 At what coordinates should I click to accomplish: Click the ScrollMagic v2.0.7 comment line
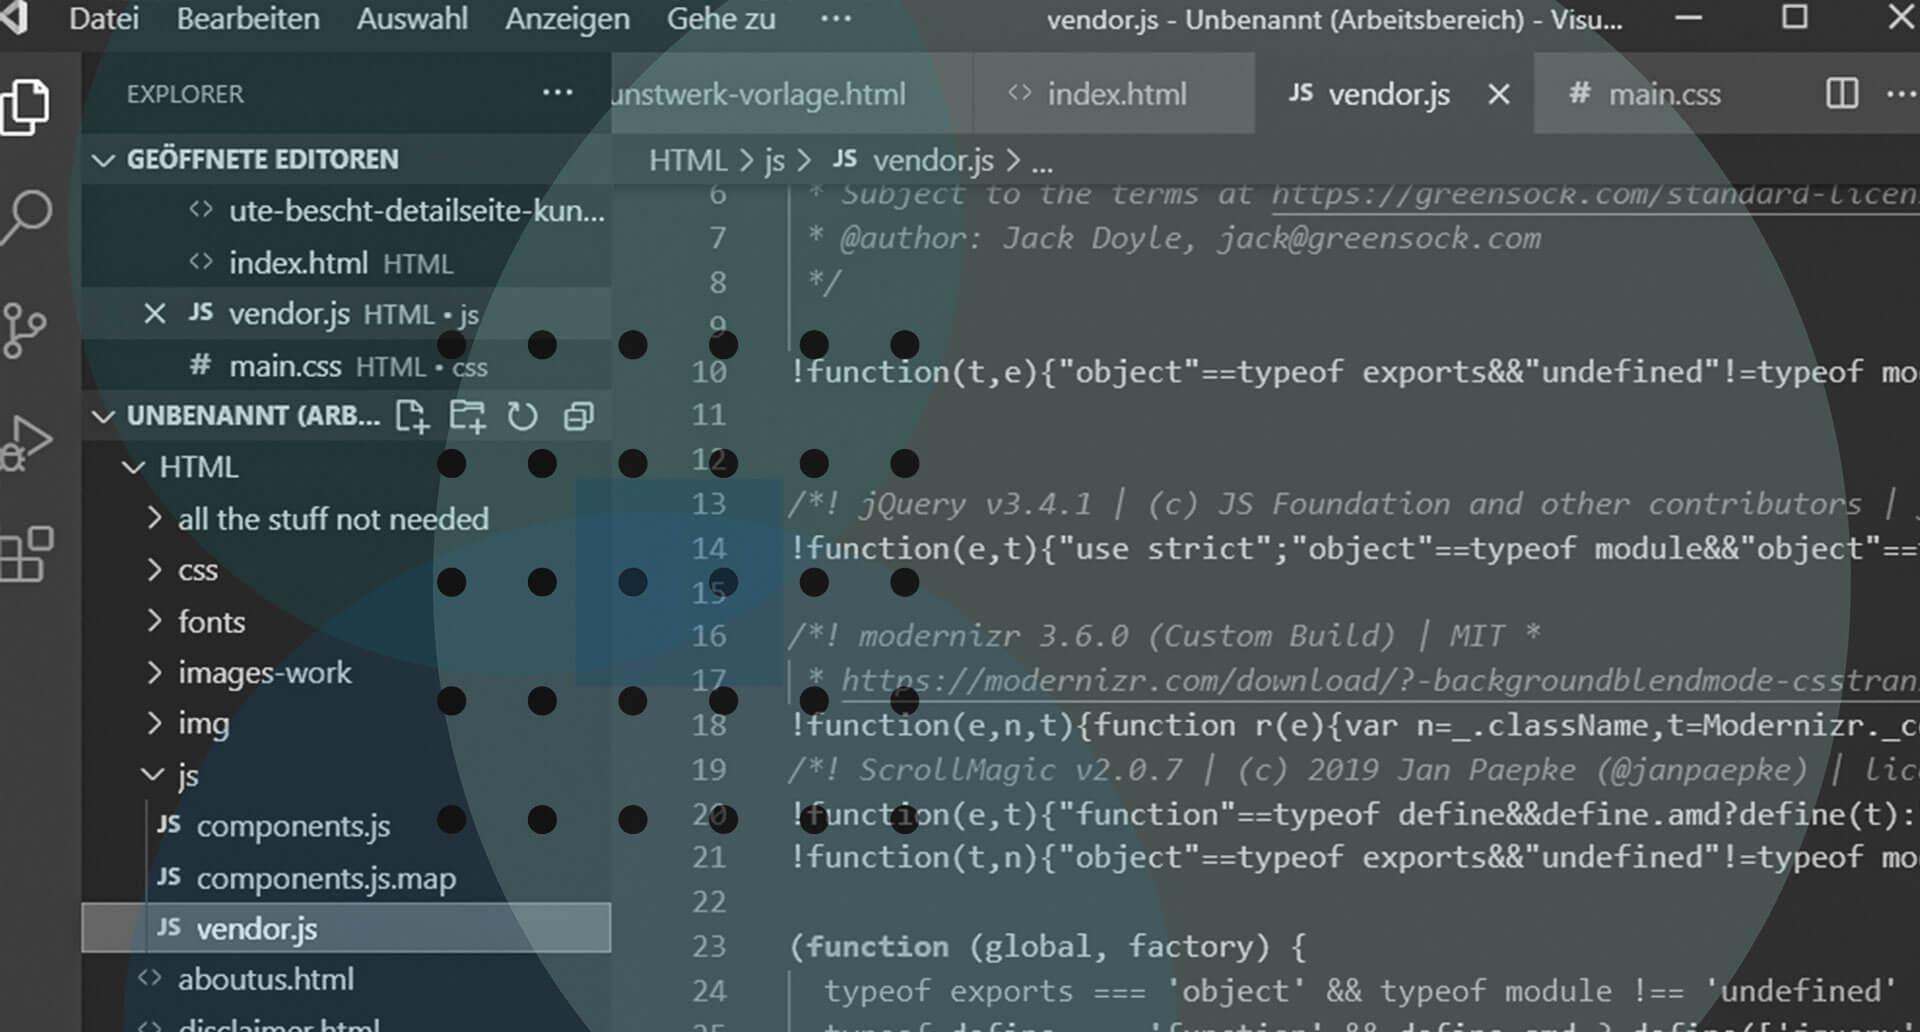[1354, 770]
